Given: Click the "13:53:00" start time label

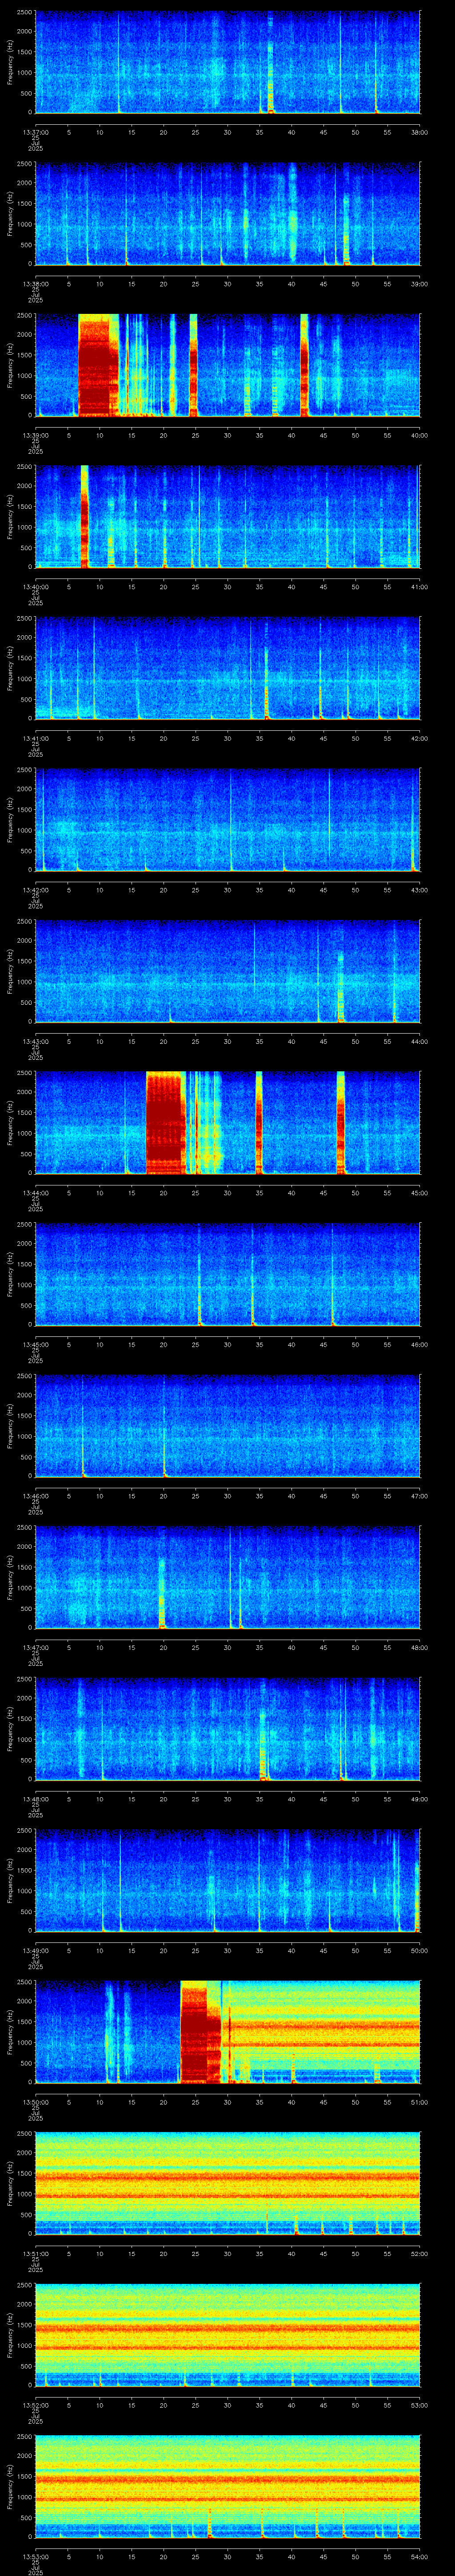Looking at the screenshot, I should [35, 2557].
